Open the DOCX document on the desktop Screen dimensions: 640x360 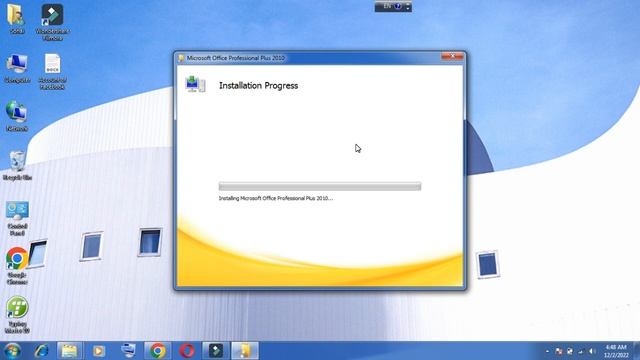click(52, 71)
